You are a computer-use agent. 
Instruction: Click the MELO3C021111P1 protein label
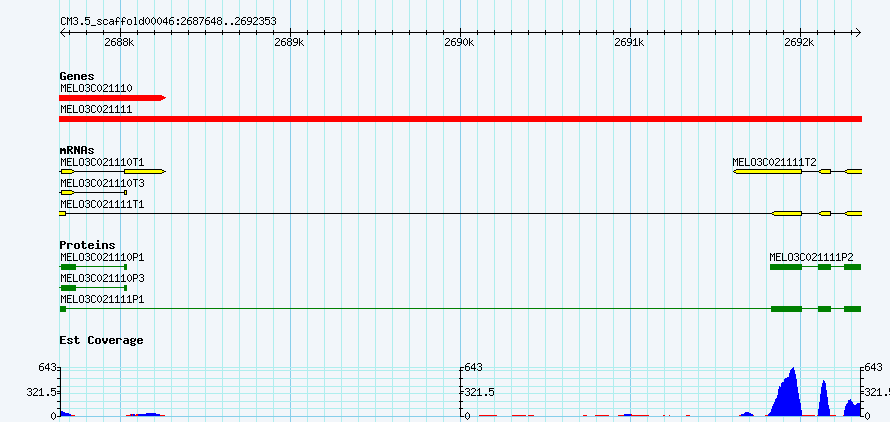point(102,299)
